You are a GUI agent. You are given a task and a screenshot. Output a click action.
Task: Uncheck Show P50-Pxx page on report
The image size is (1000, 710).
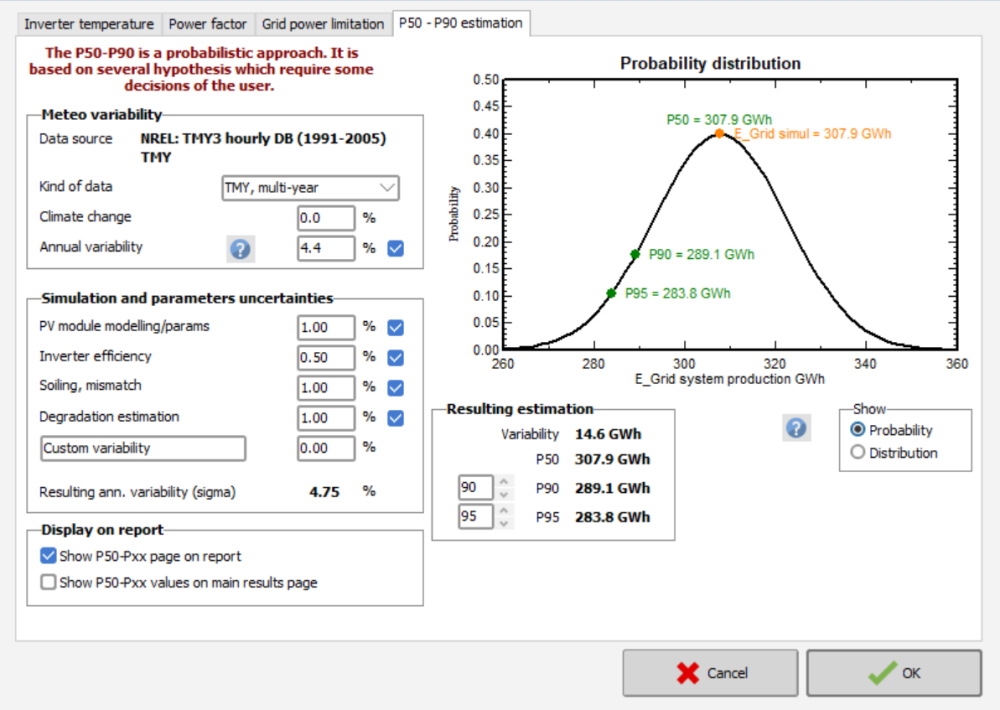pyautogui.click(x=48, y=555)
